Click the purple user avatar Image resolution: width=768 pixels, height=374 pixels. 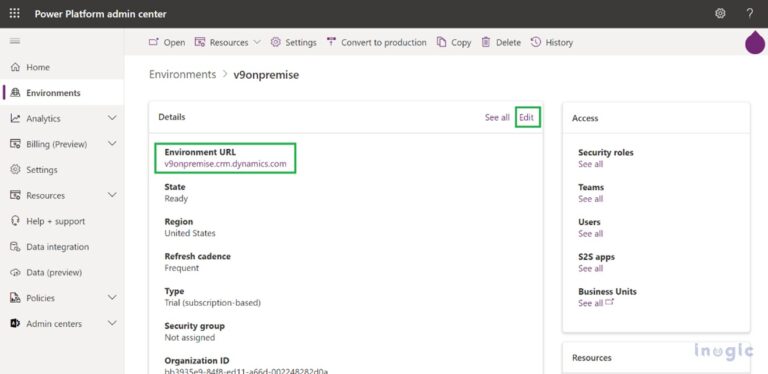(755, 43)
